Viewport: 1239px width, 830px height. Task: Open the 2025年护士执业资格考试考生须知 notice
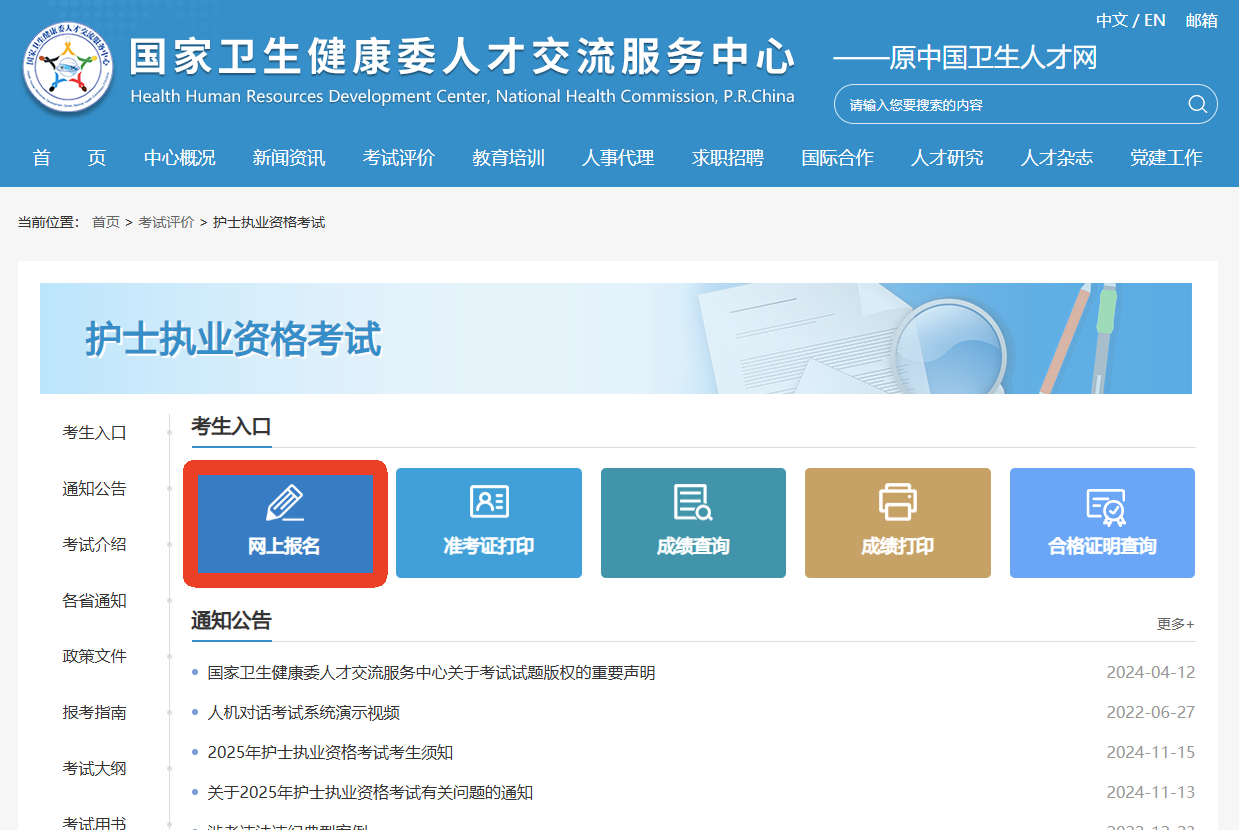pos(330,753)
